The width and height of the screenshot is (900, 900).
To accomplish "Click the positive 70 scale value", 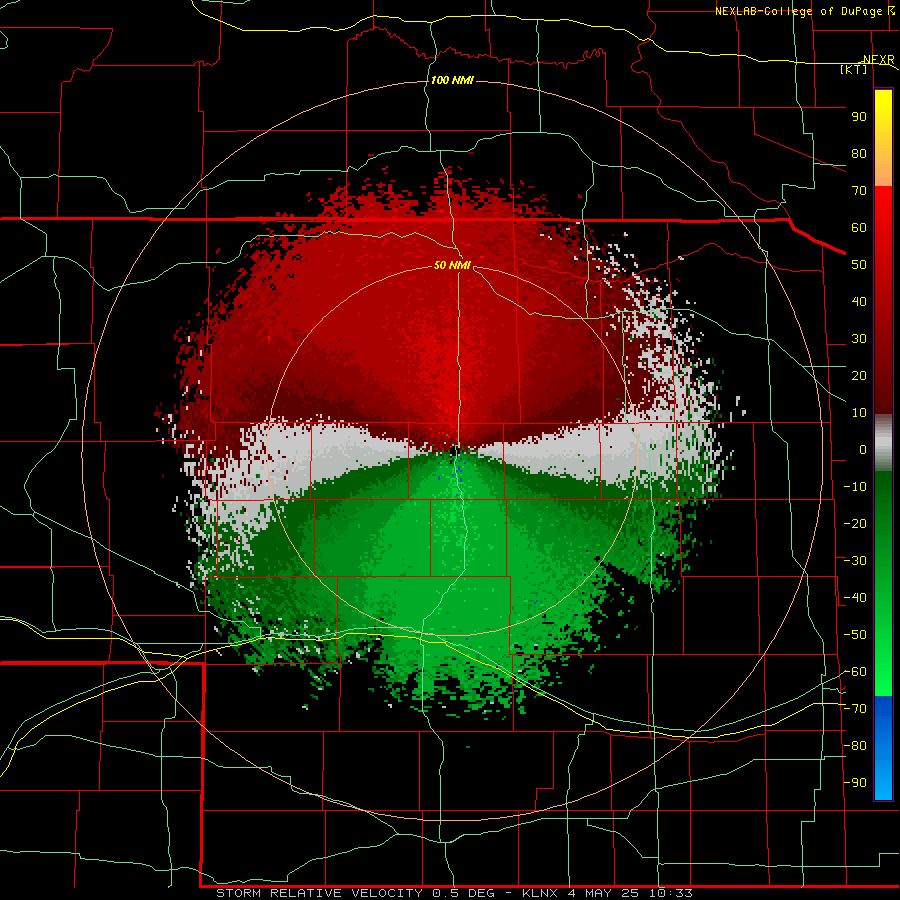I will coord(859,191).
